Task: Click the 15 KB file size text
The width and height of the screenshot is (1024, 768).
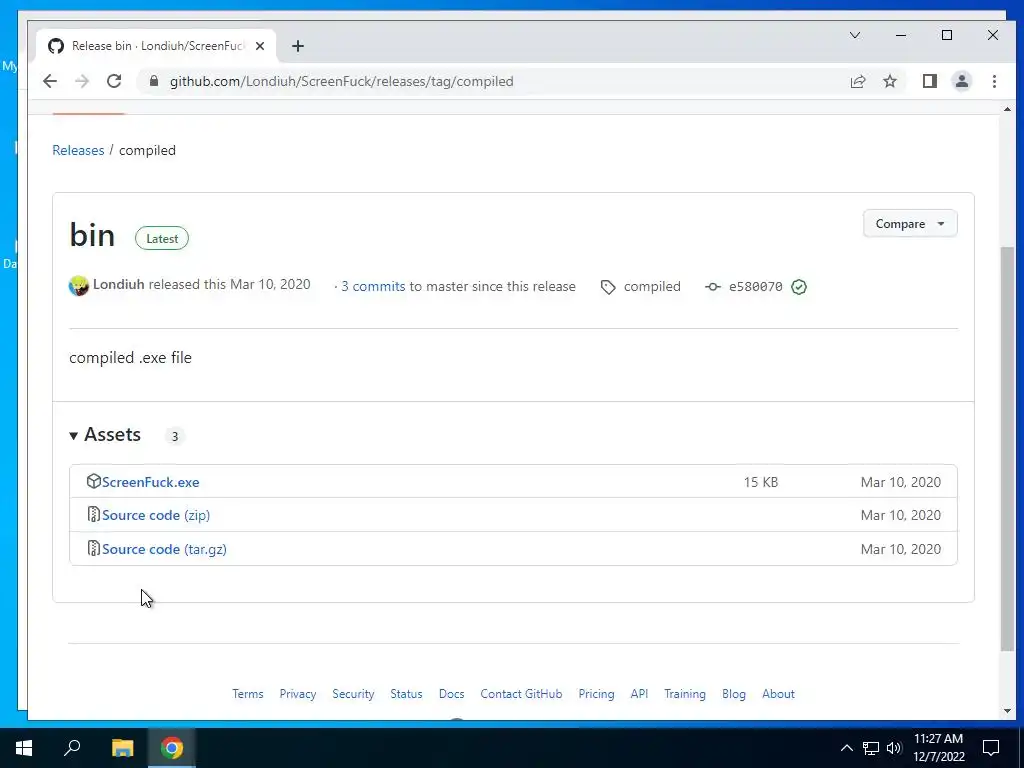Action: click(761, 482)
